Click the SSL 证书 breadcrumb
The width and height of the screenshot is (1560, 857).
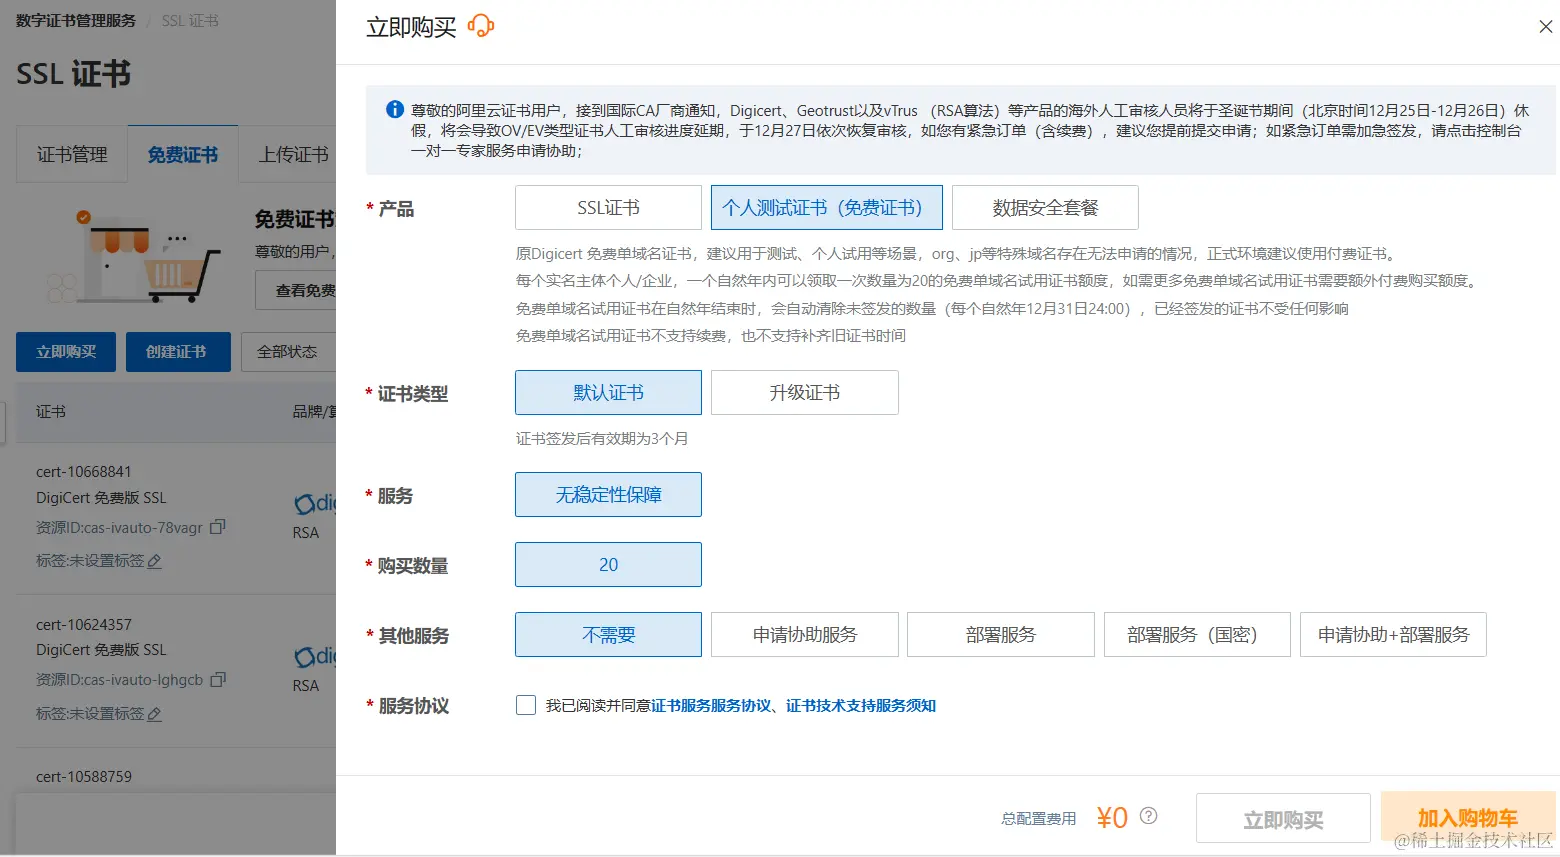pyautogui.click(x=190, y=20)
